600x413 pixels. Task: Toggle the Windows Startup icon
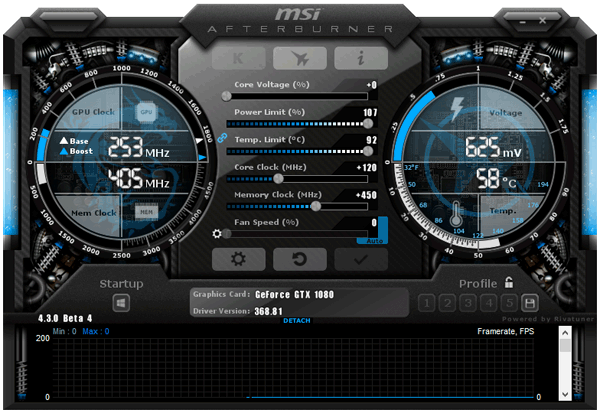tap(121, 304)
